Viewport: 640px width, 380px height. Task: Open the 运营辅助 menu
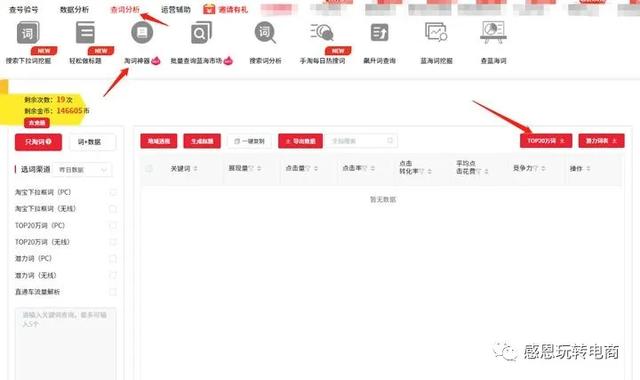point(176,9)
